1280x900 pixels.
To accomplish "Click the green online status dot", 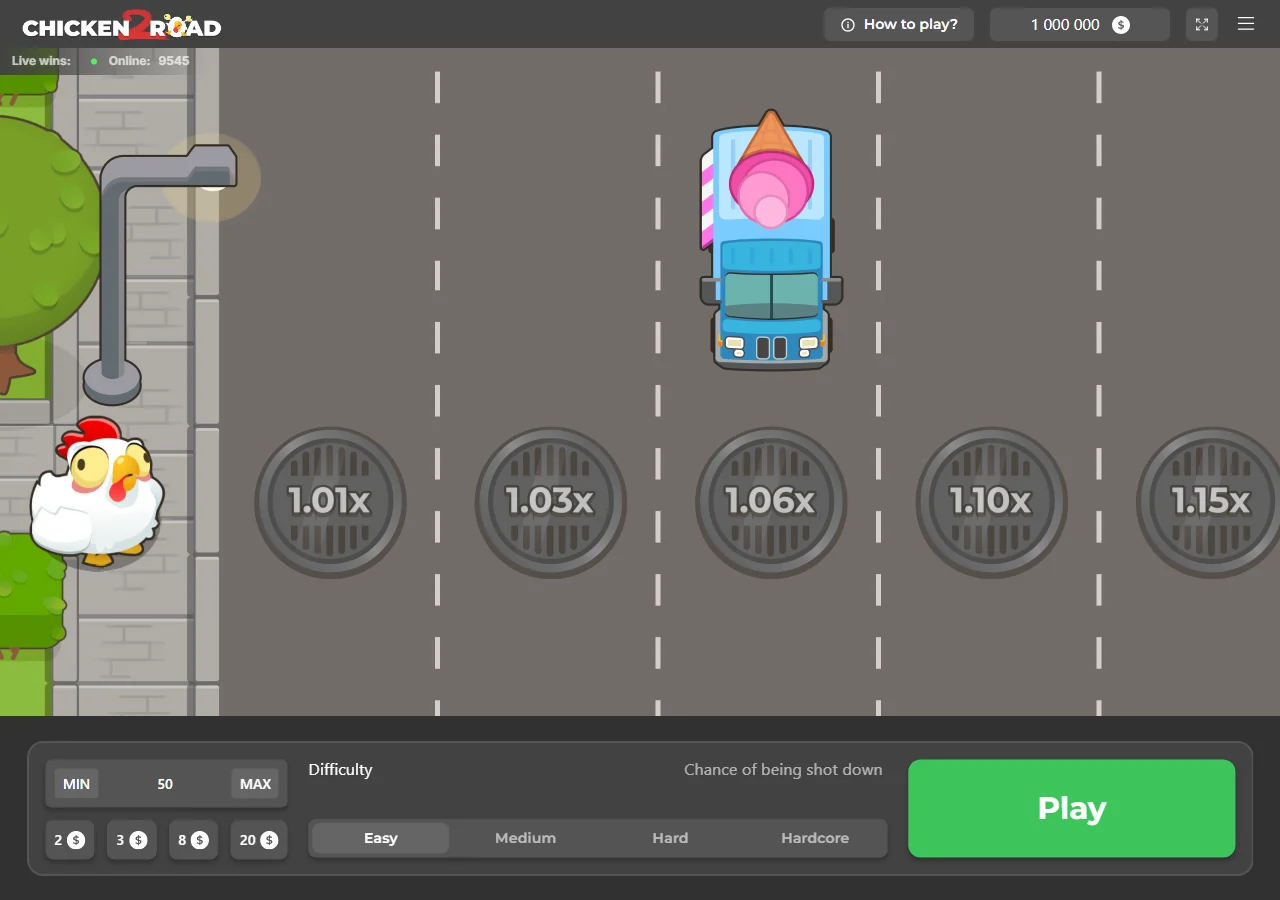I will (x=94, y=61).
